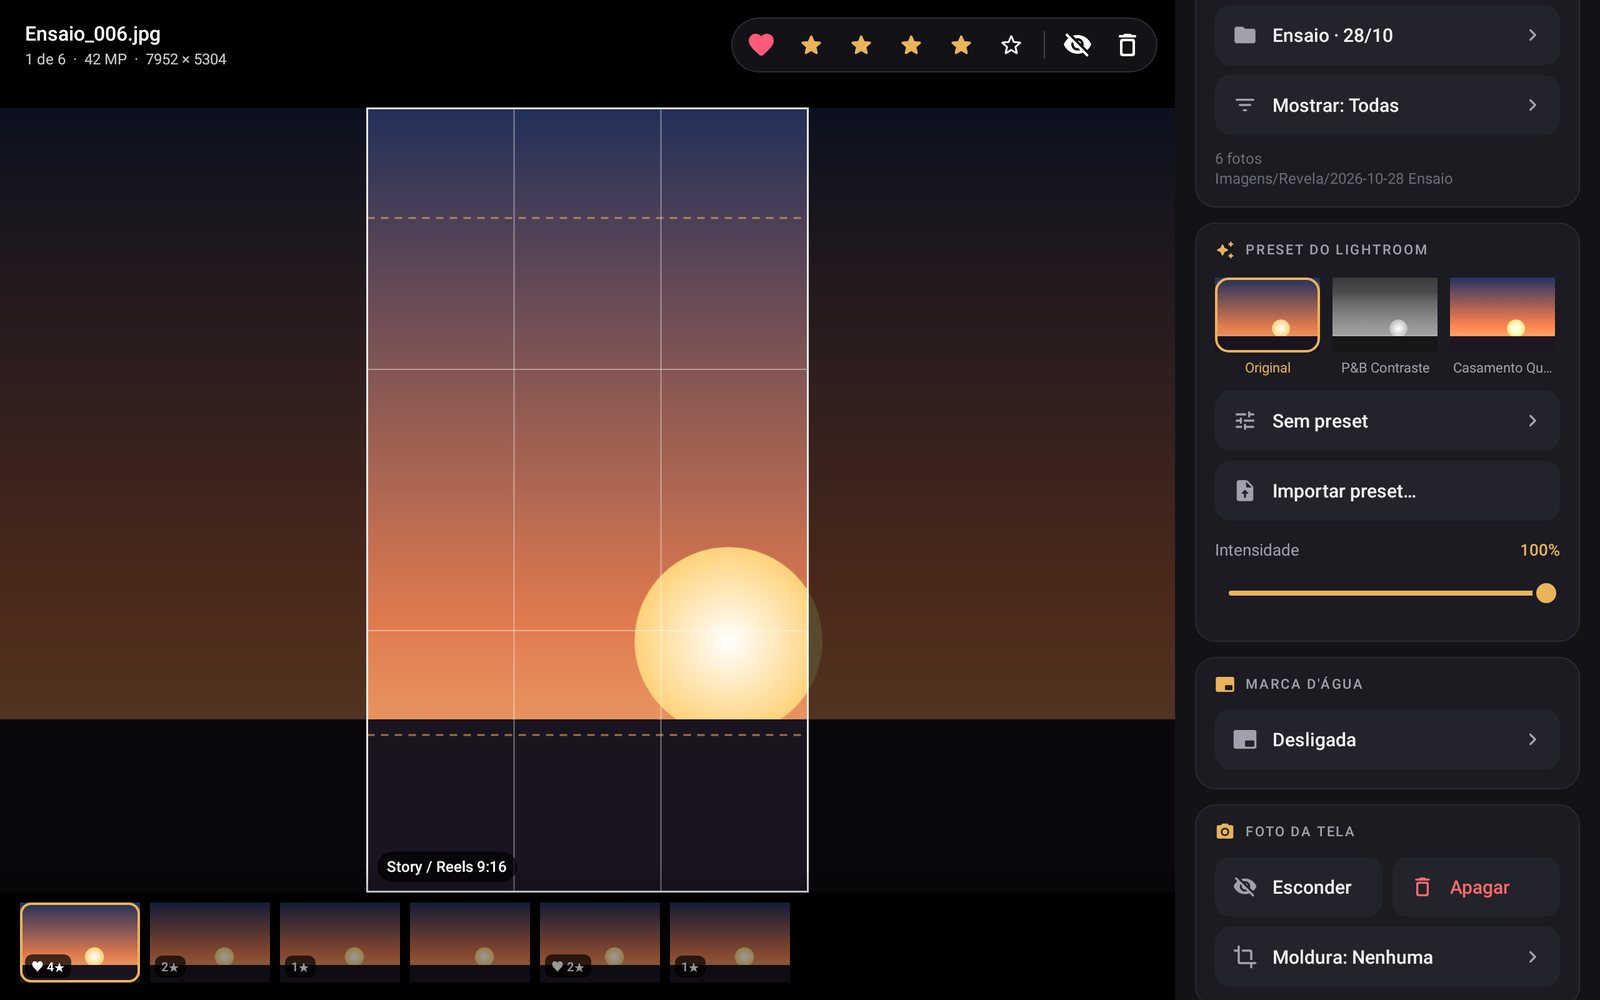Click the camera icon by FOTO DA TELA

point(1225,832)
